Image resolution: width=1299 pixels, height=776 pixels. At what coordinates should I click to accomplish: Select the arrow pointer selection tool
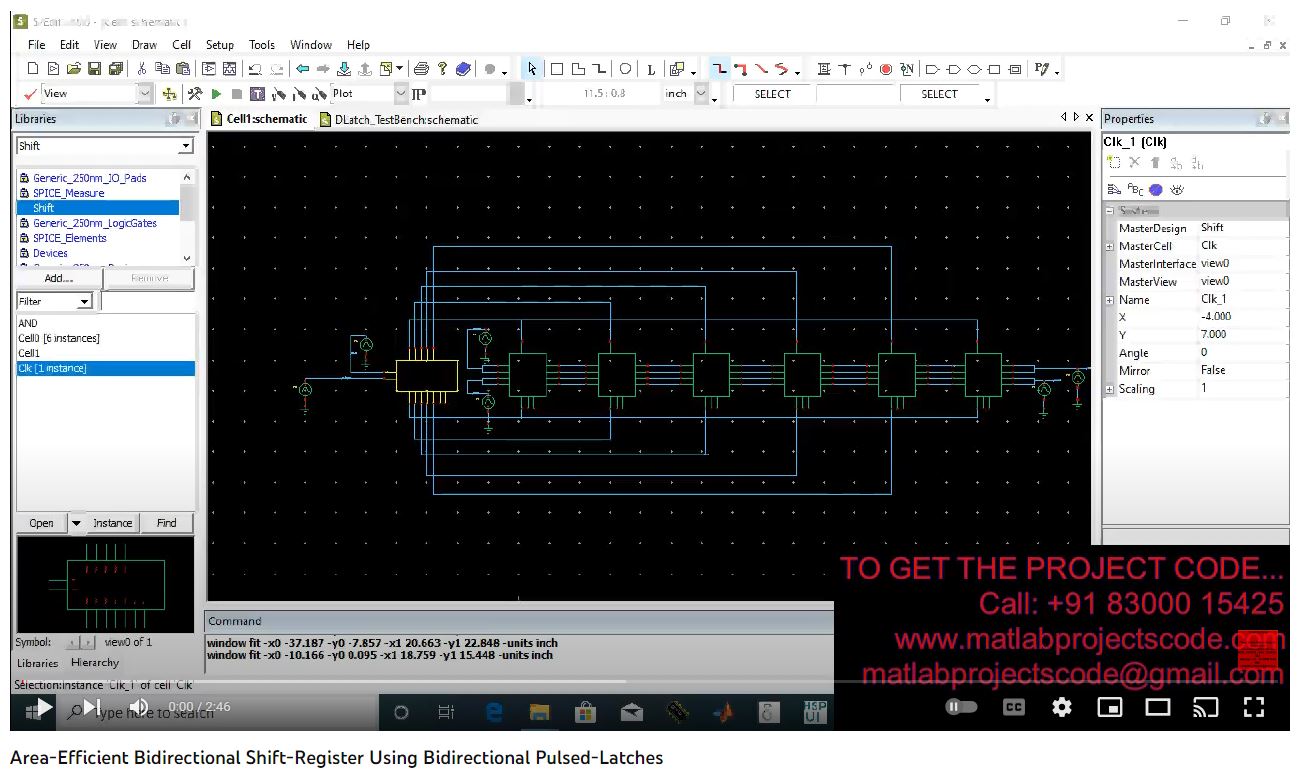531,69
